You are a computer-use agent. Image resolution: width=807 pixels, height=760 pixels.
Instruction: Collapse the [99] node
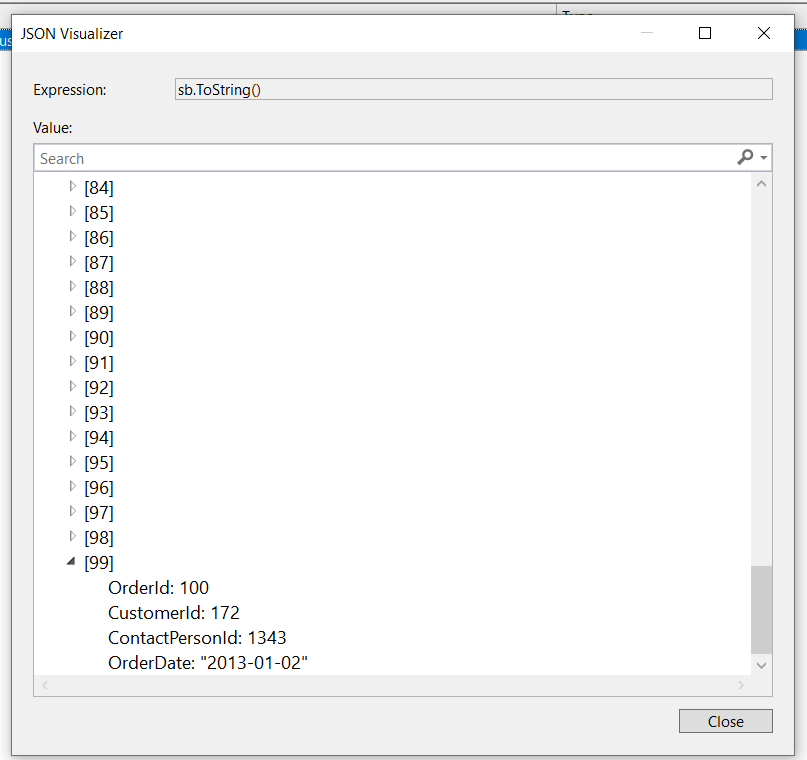click(x=72, y=561)
